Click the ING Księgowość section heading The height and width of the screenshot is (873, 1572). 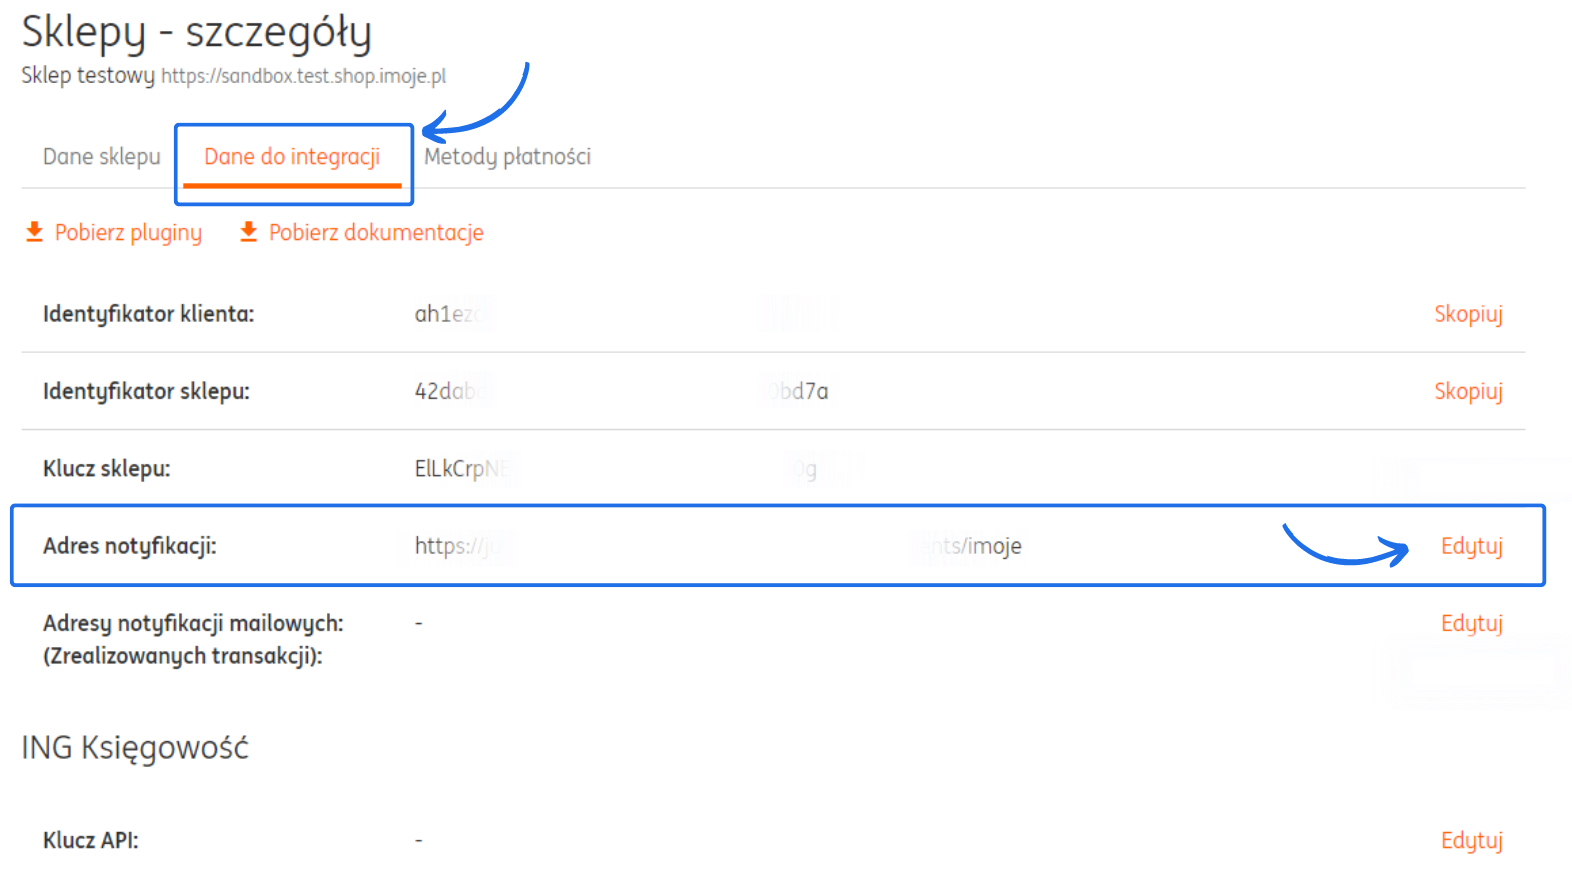point(135,747)
